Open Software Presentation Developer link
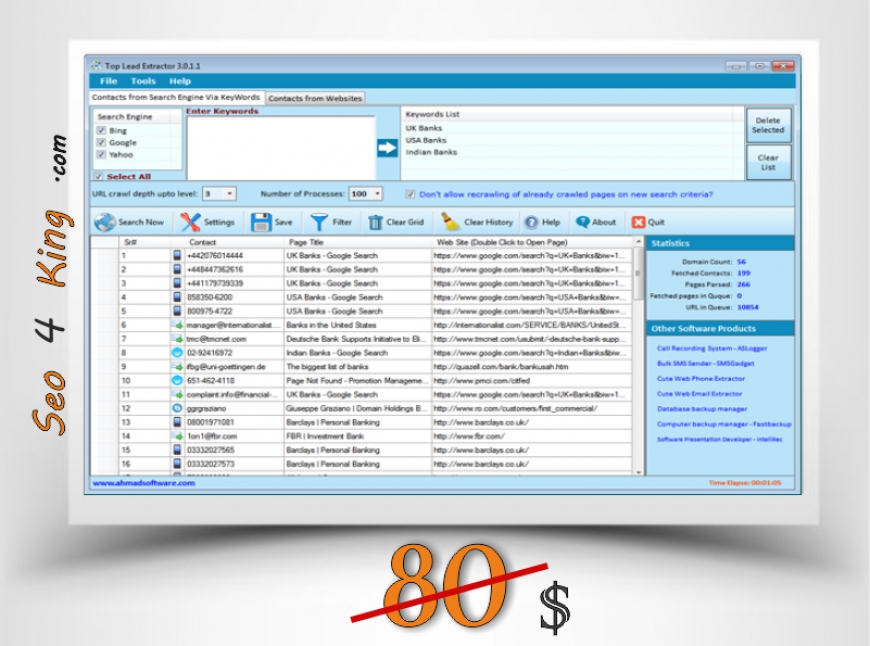The width and height of the screenshot is (870, 646). click(x=720, y=439)
